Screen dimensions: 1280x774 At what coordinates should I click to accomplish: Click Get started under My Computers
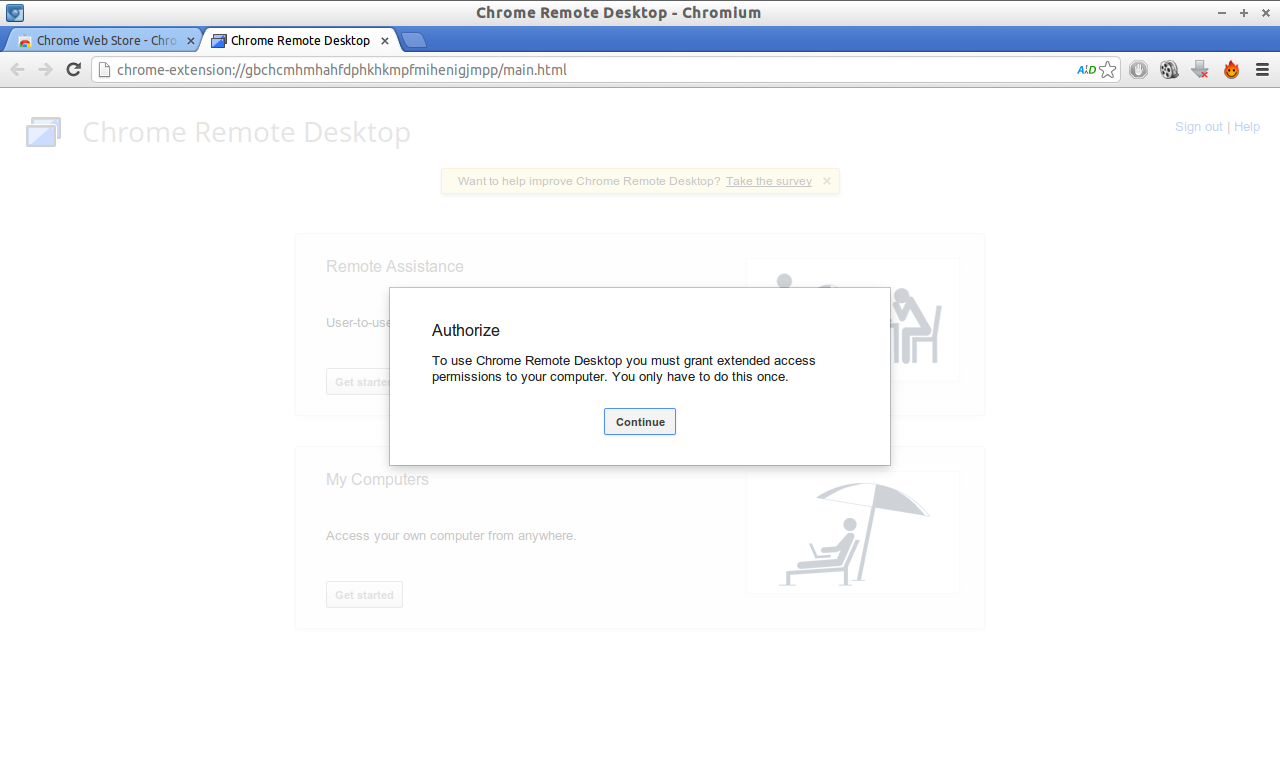(x=364, y=595)
